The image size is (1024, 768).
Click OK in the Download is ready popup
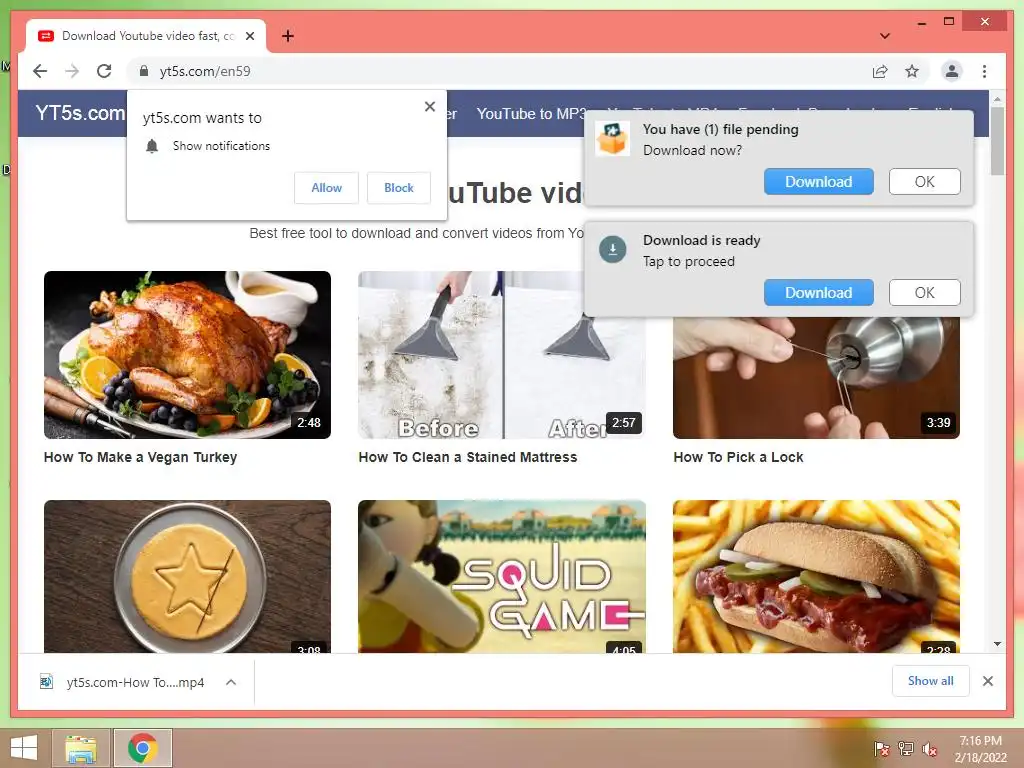pyautogui.click(x=924, y=293)
